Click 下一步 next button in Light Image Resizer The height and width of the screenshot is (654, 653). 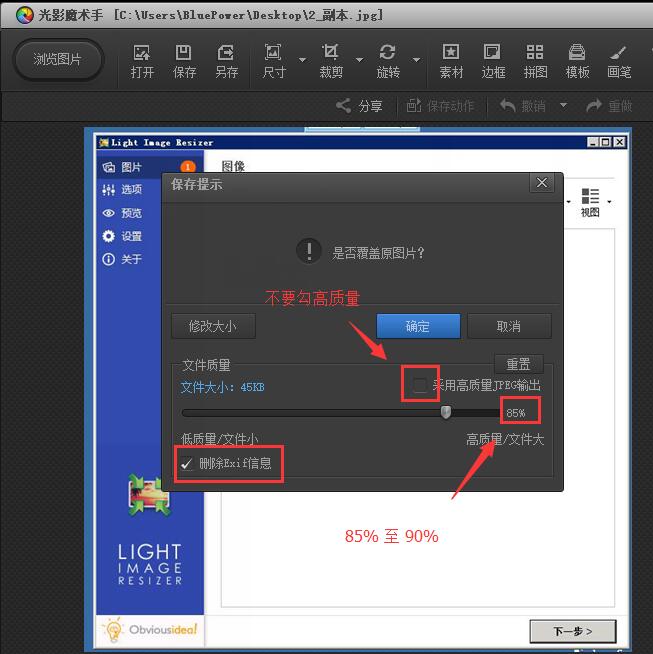(x=573, y=631)
